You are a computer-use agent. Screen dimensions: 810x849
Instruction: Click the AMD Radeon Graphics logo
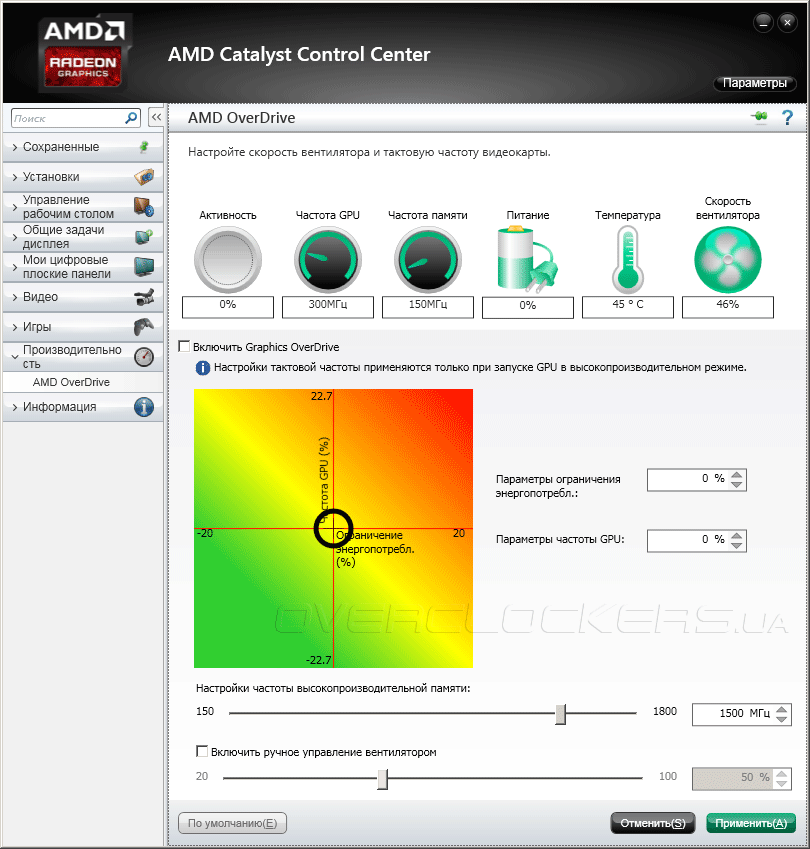pos(83,54)
